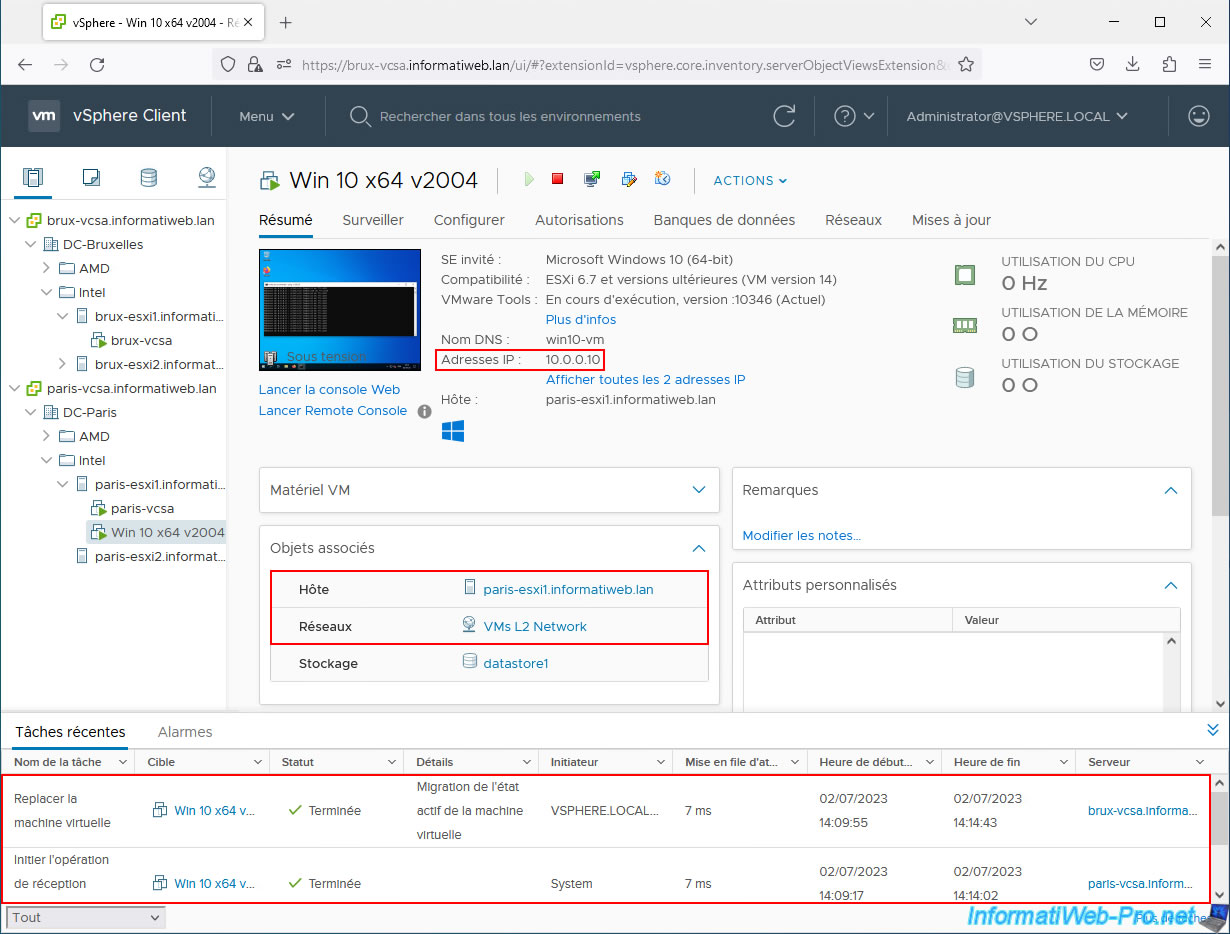Click the vSphere search field
Screen dimensions: 1230x934
tap(510, 116)
